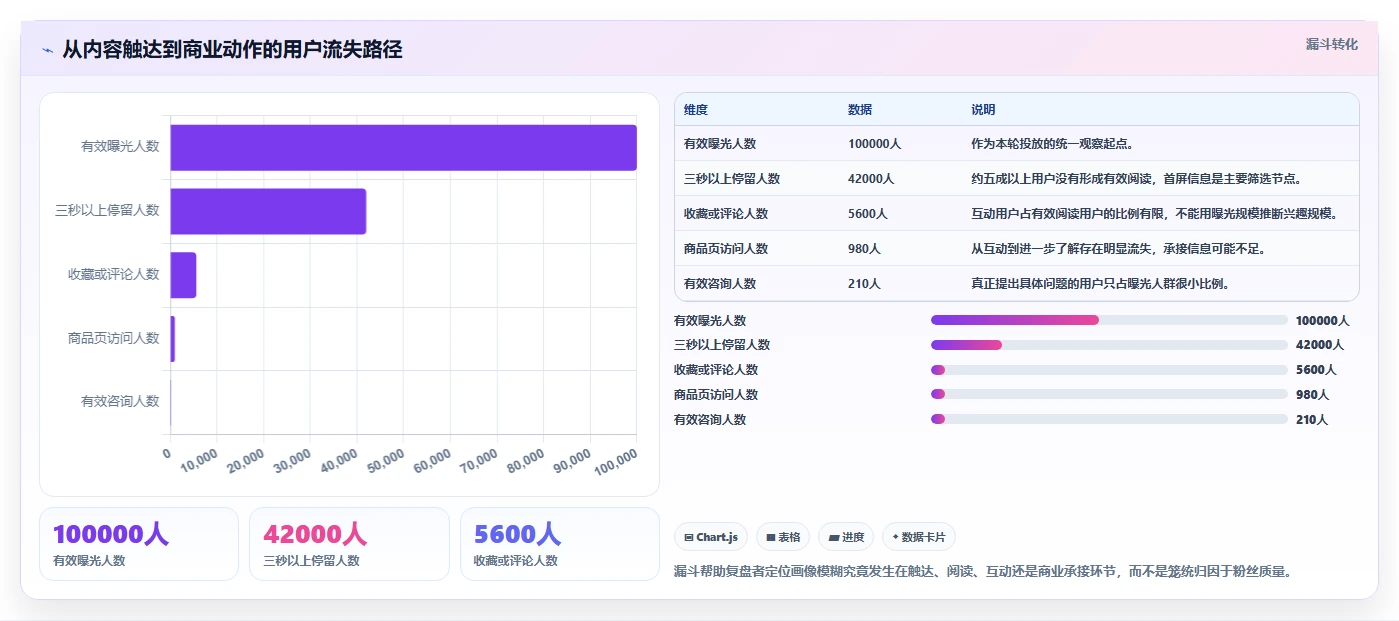Click the 50,000 x-axis tick label
The height and width of the screenshot is (621, 1399).
(x=385, y=461)
